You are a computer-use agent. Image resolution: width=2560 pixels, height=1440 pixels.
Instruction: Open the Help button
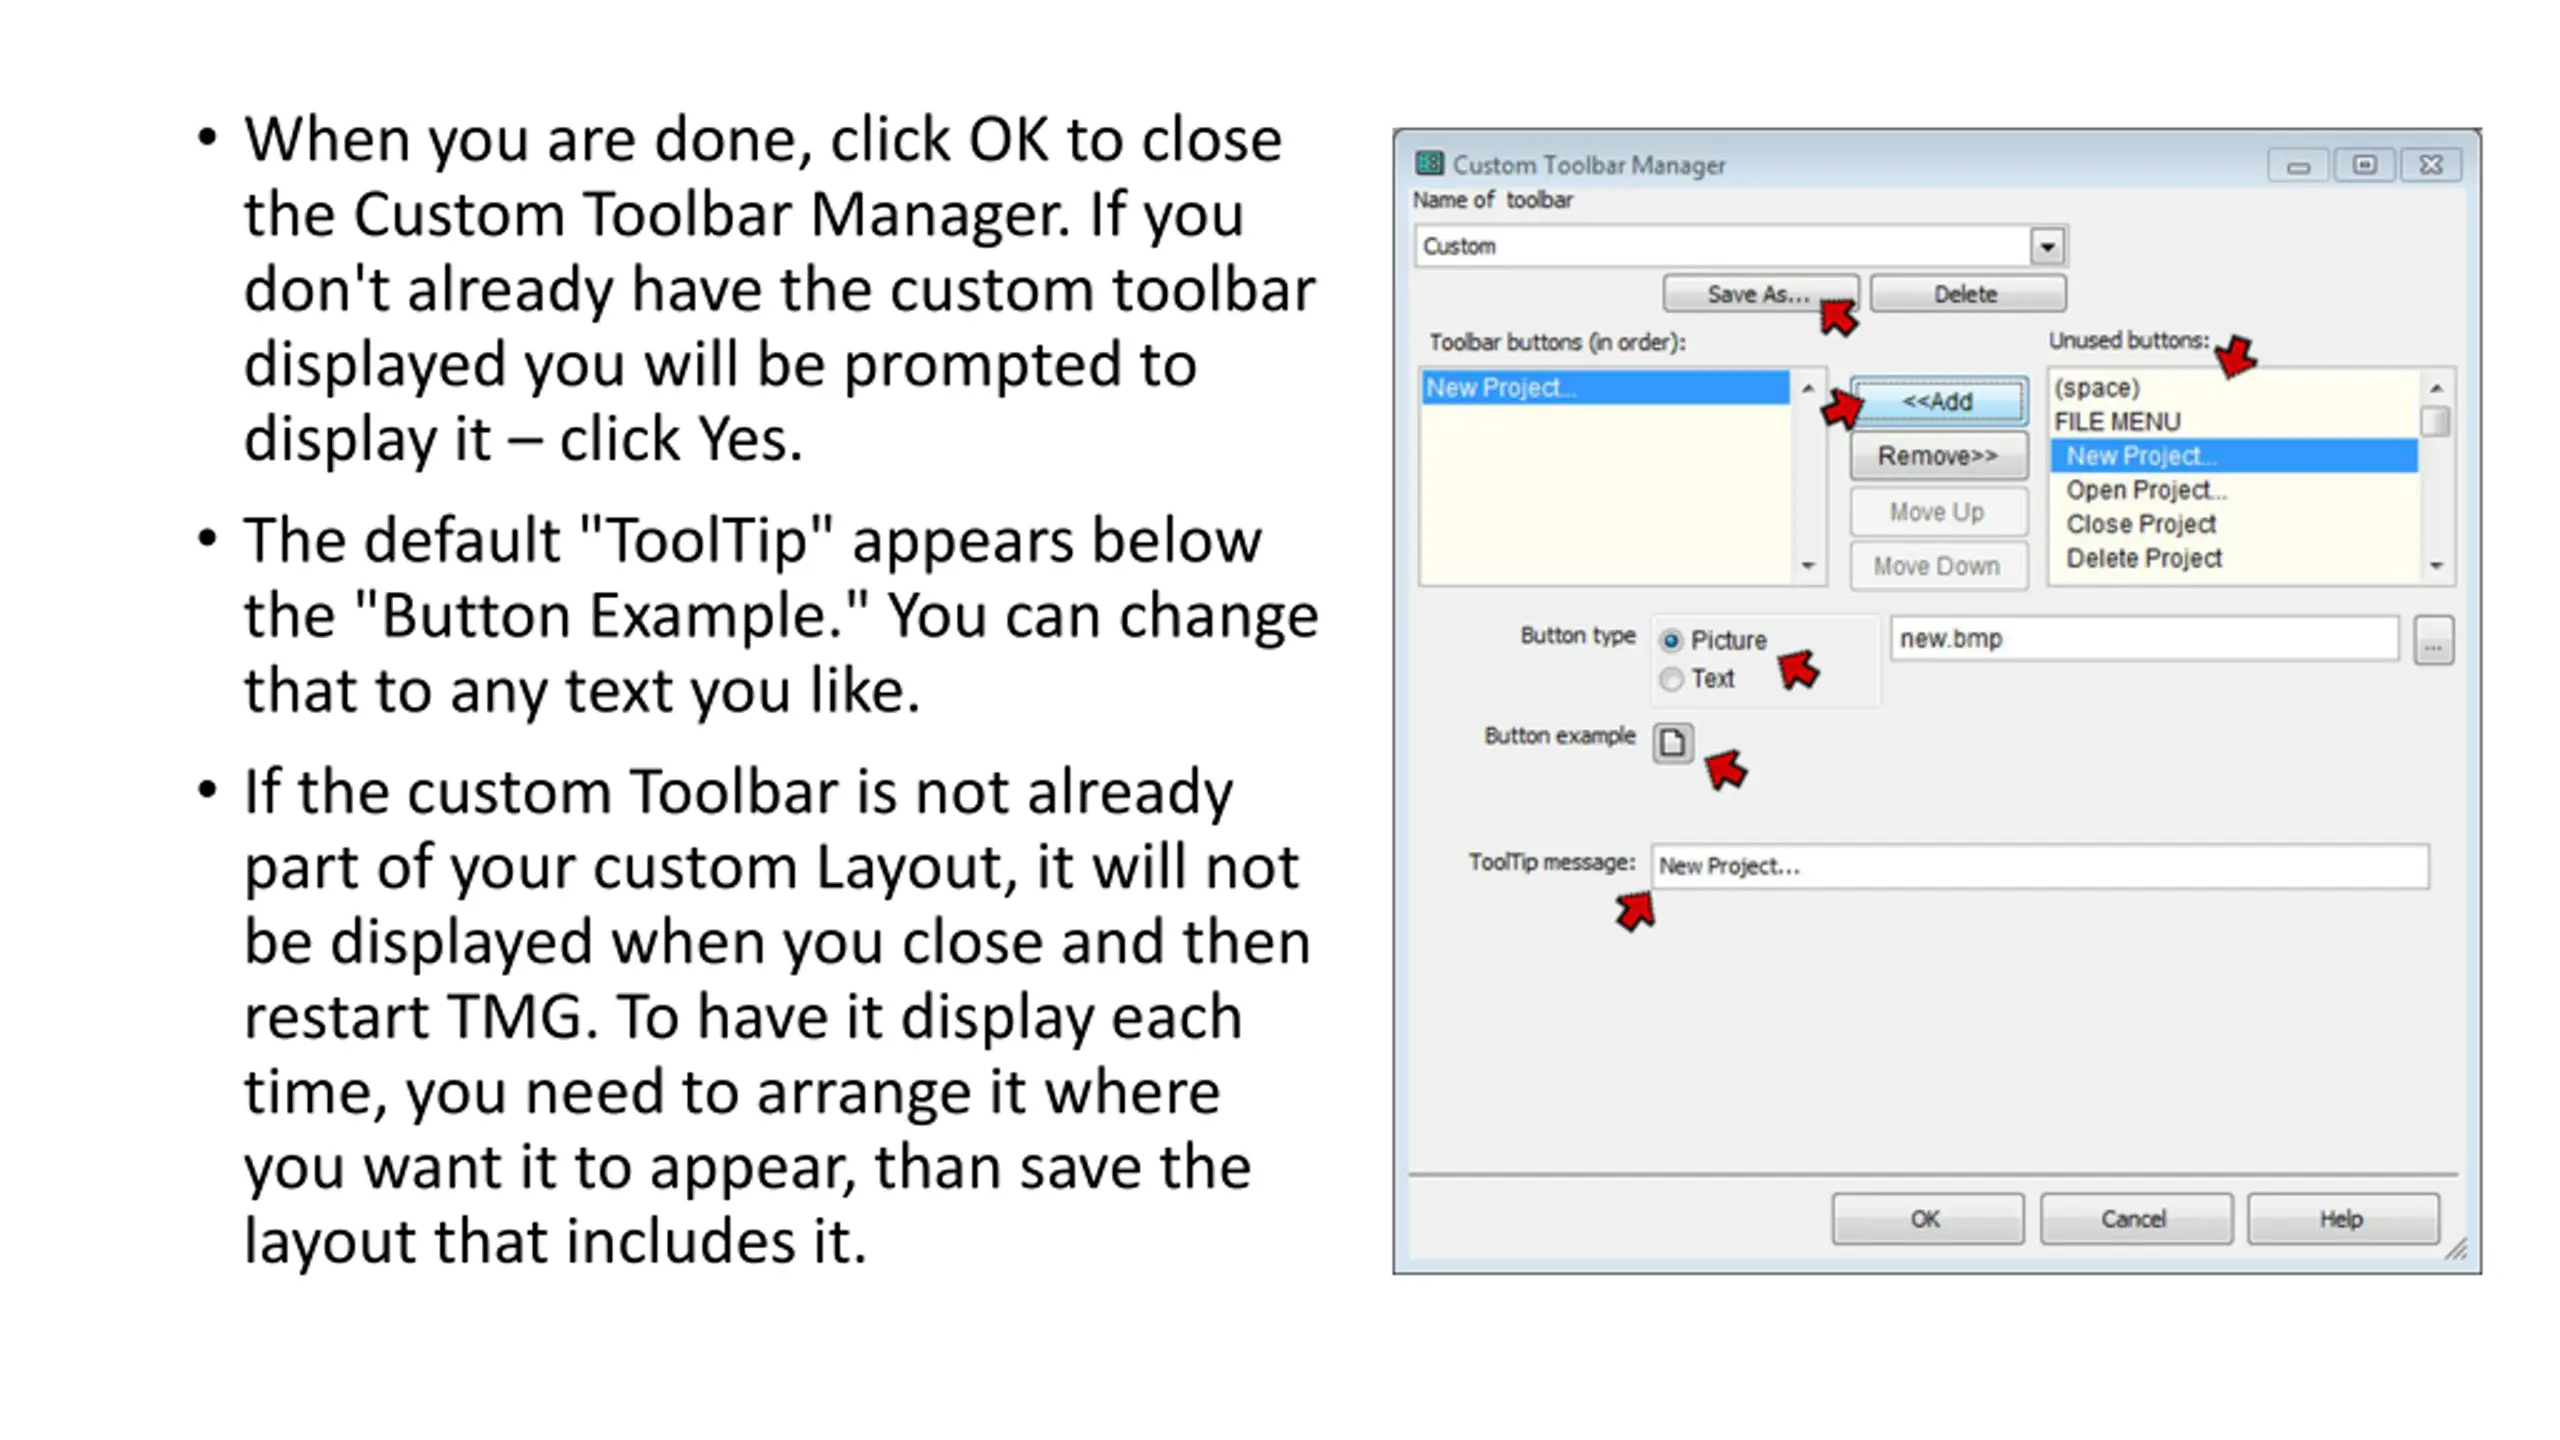point(2342,1219)
